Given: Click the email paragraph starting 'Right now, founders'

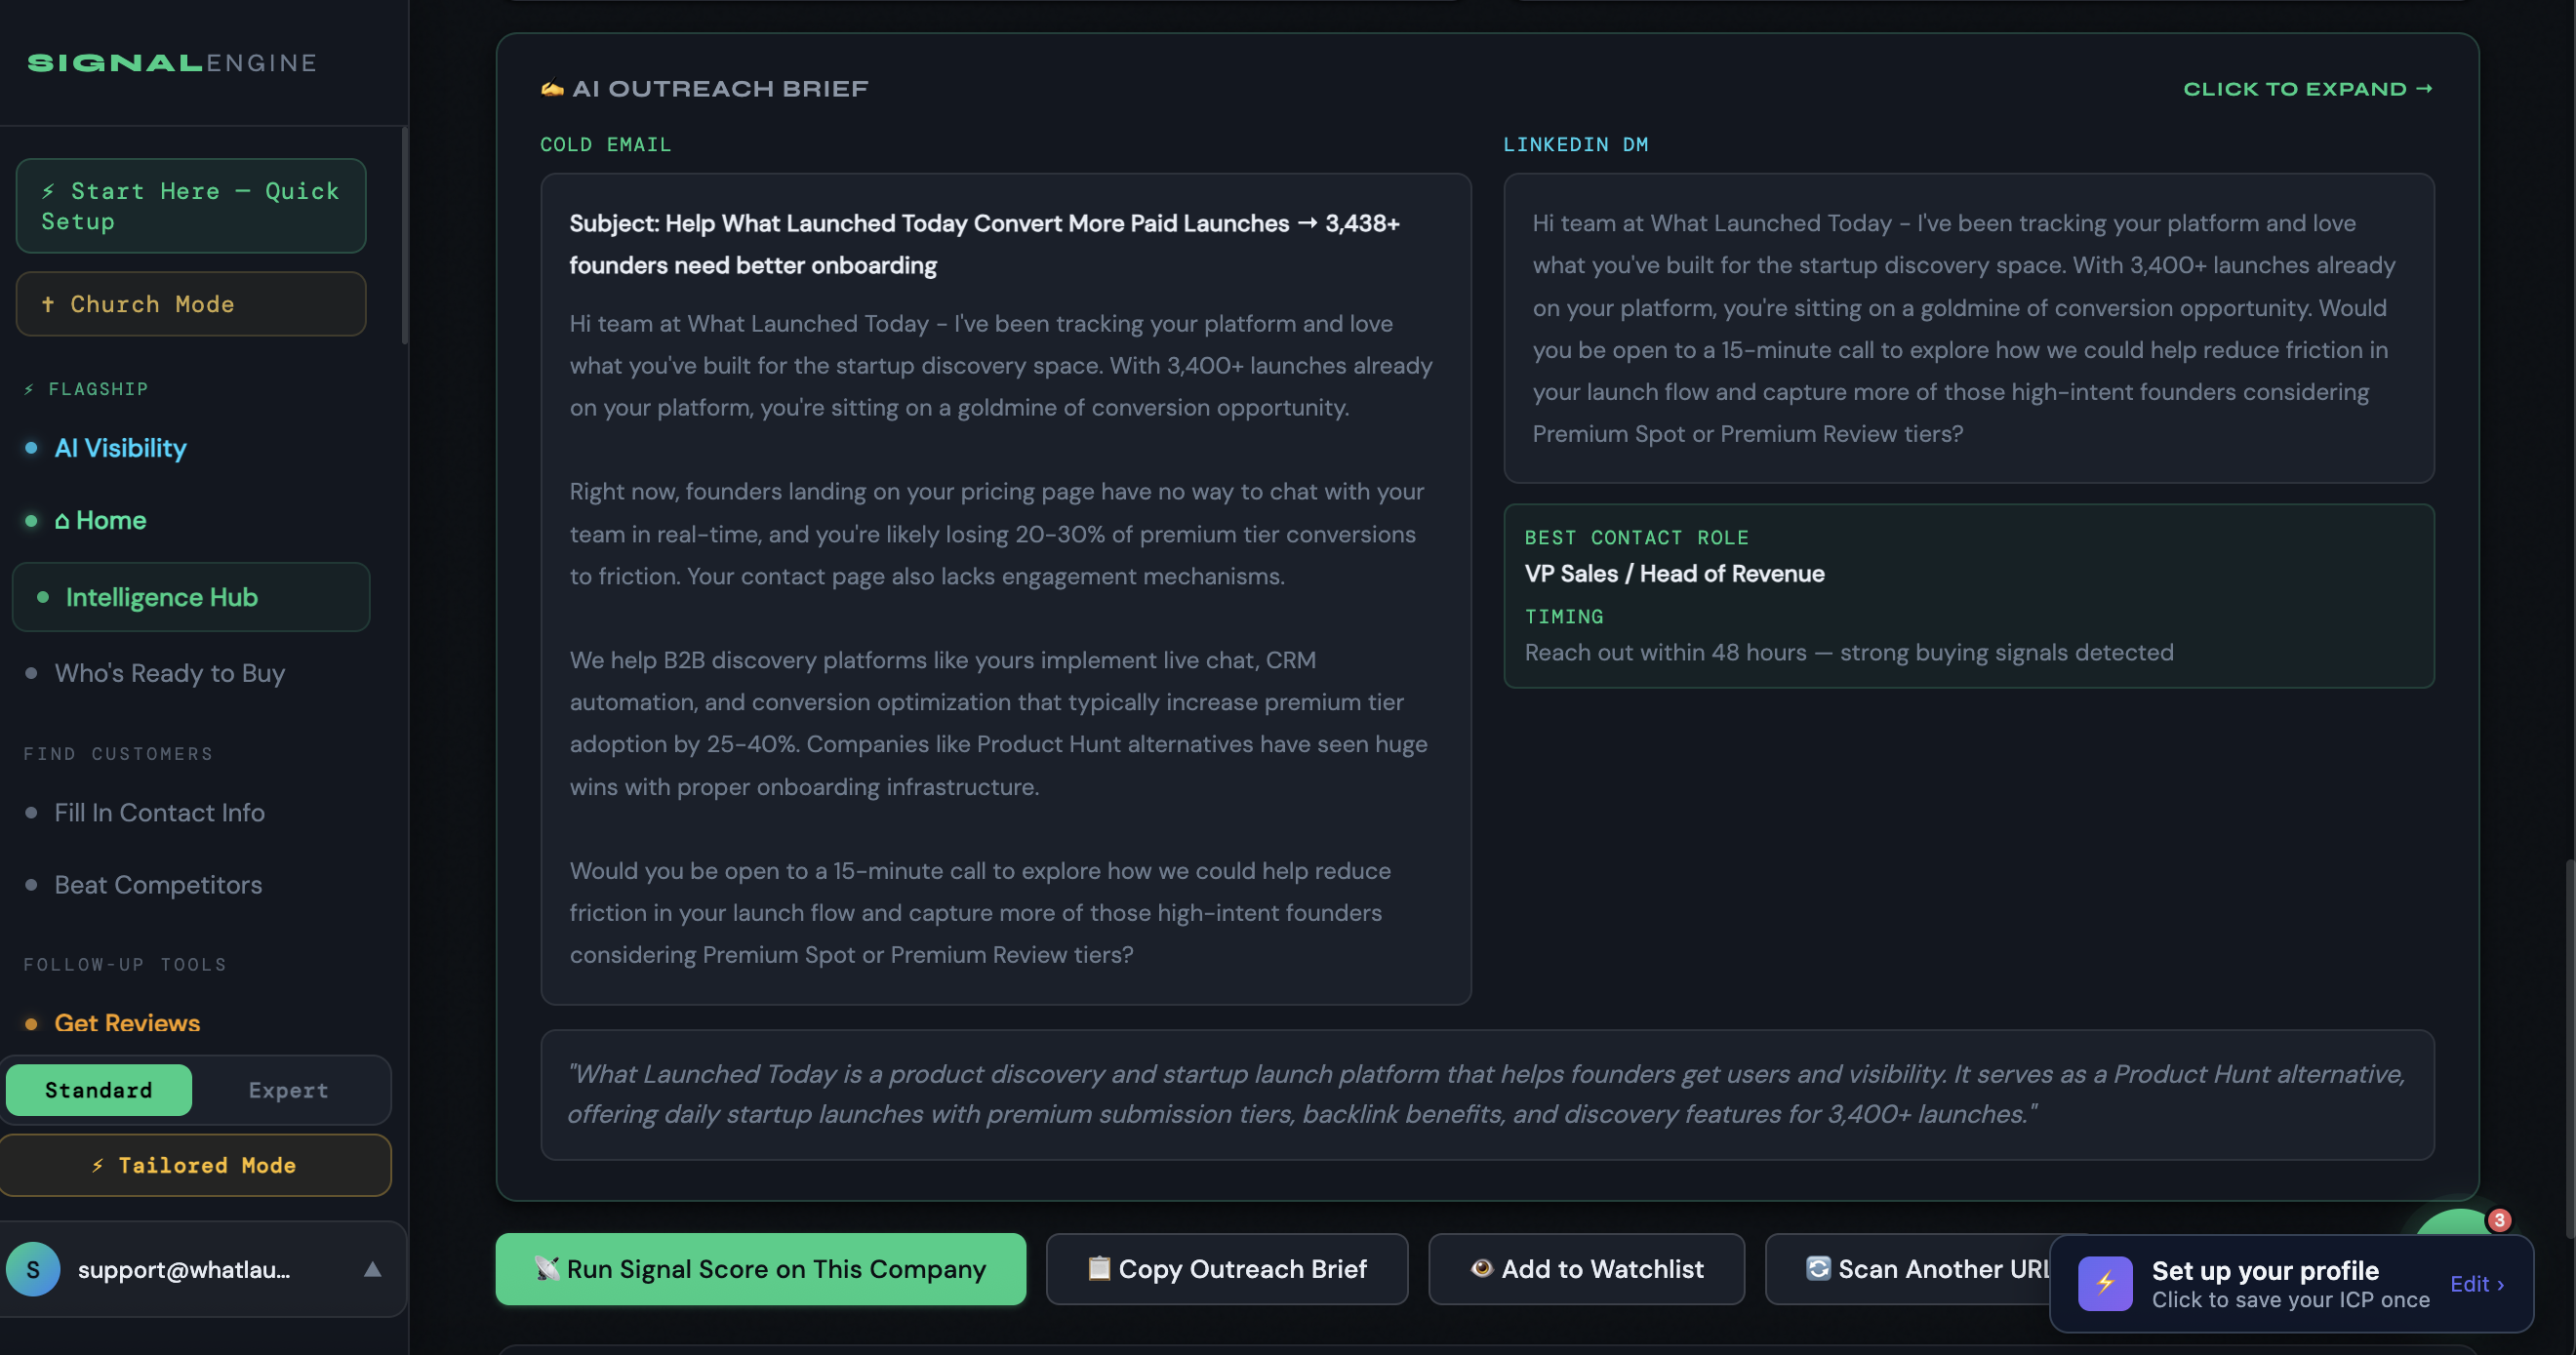Looking at the screenshot, I should click(x=997, y=534).
